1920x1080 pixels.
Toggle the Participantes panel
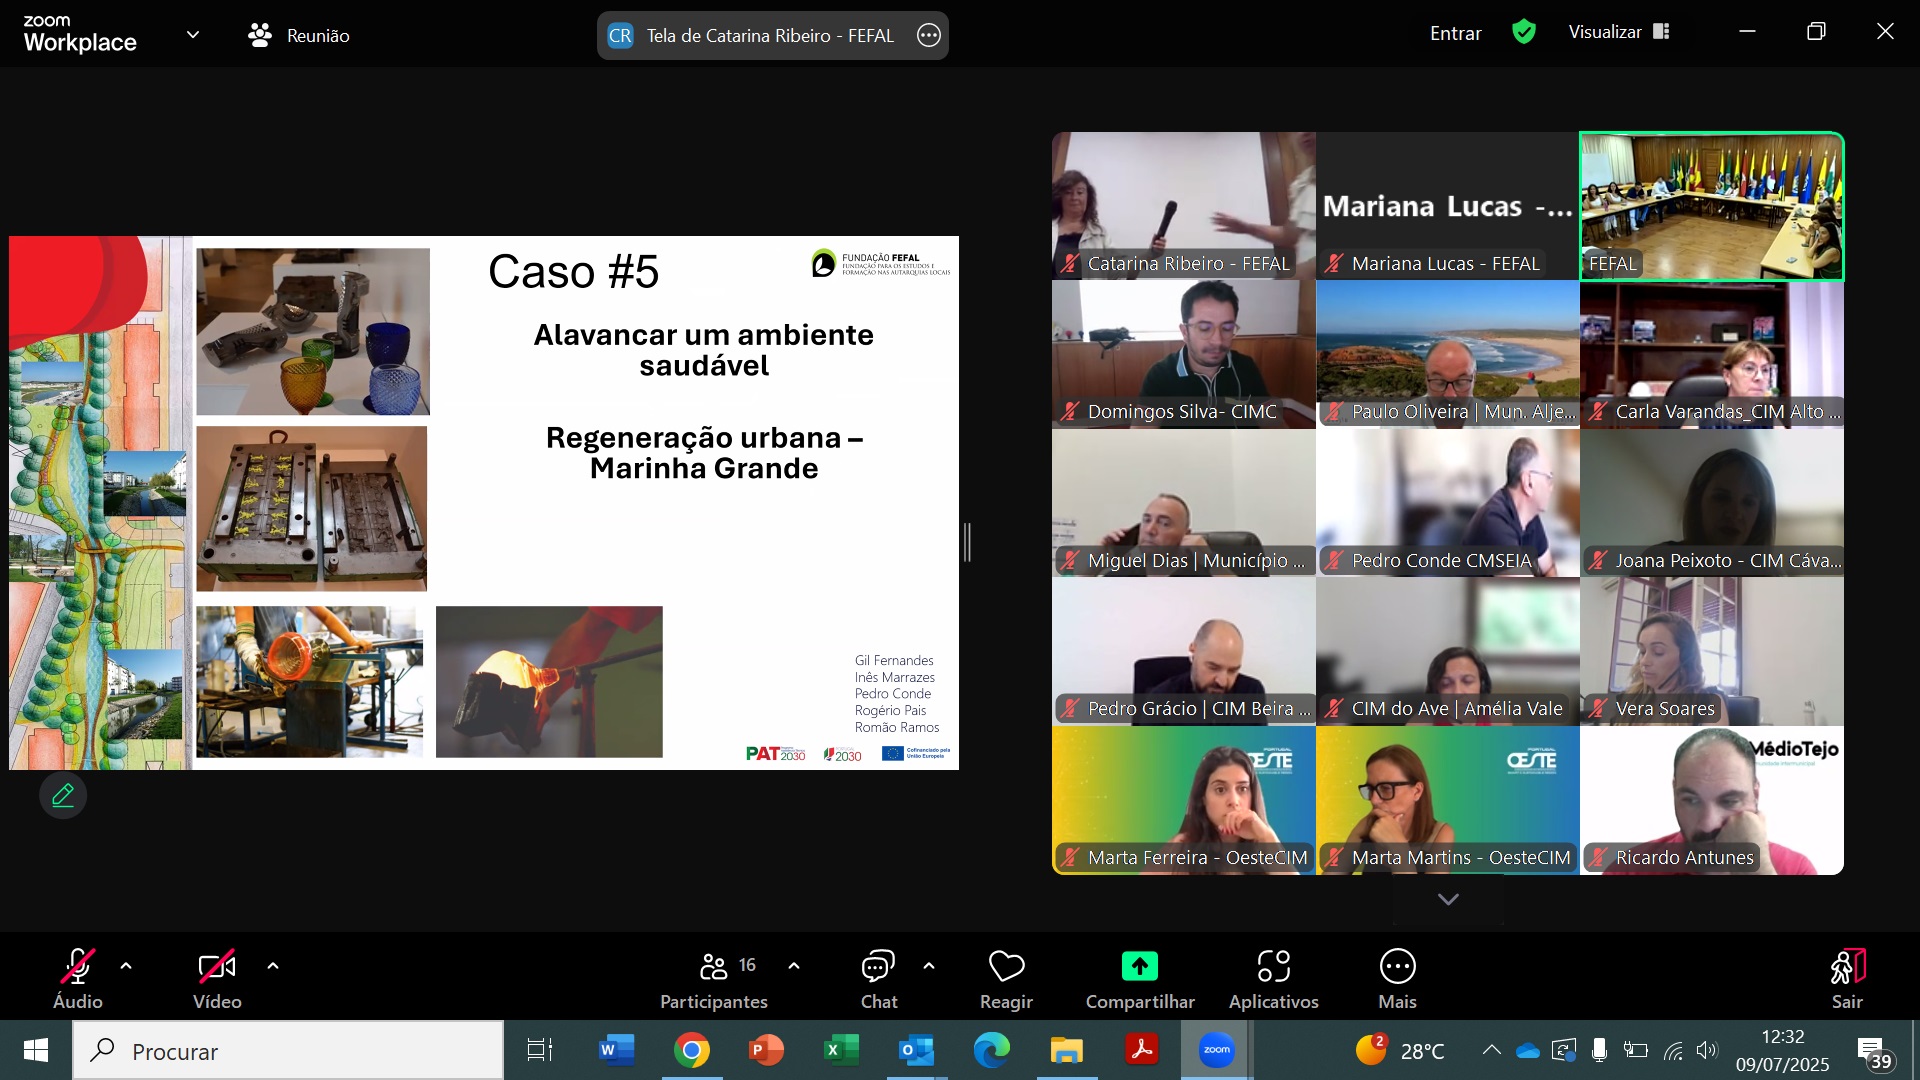(714, 967)
